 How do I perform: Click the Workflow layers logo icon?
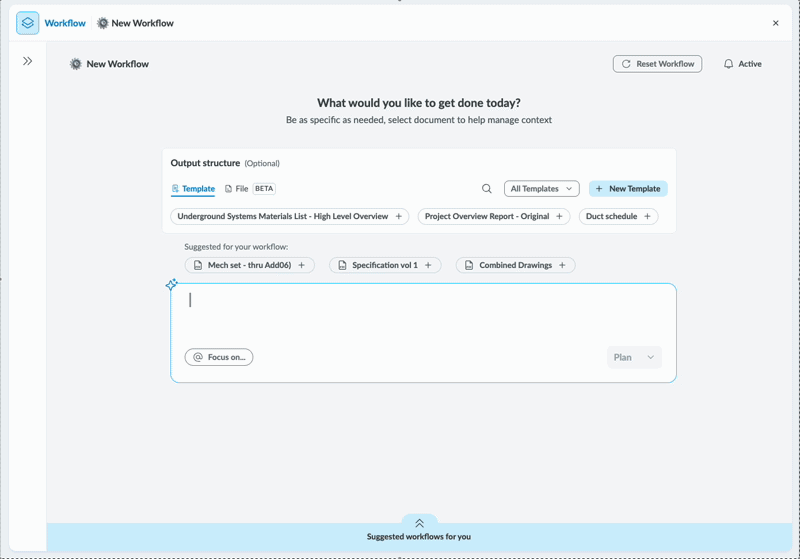click(27, 23)
